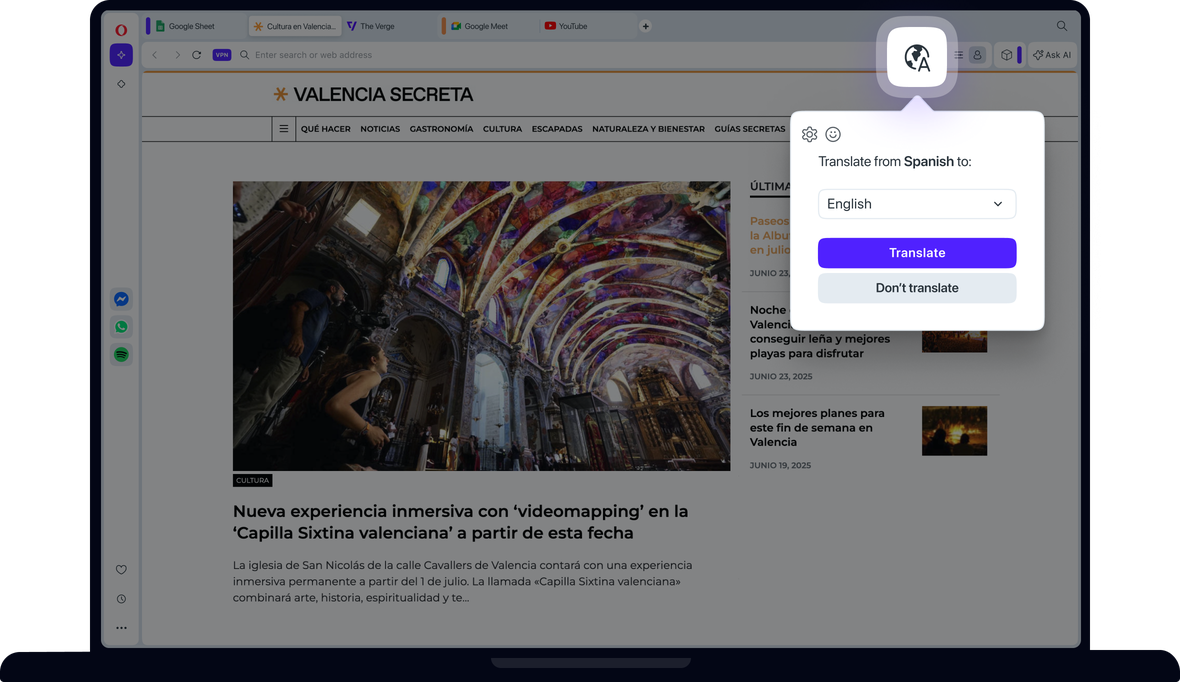Open sidebar history clock icon
This screenshot has height=682, width=1180.
121,599
